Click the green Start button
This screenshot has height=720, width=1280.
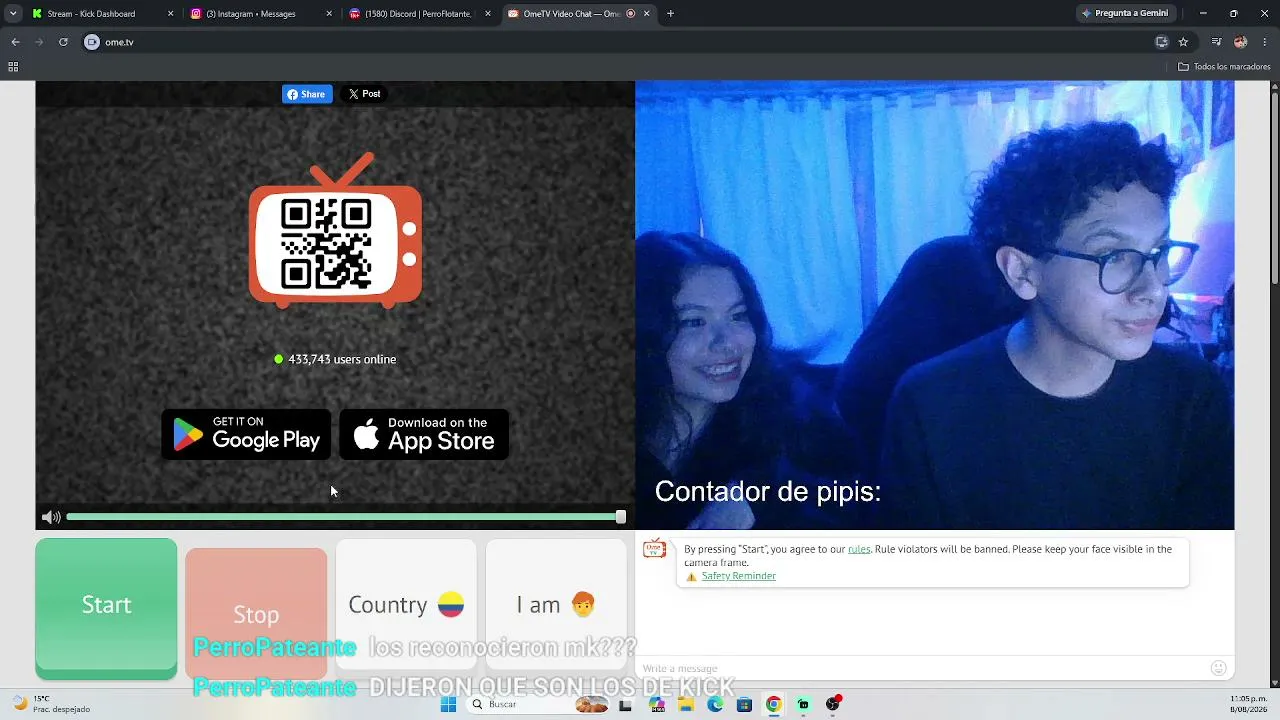(106, 609)
